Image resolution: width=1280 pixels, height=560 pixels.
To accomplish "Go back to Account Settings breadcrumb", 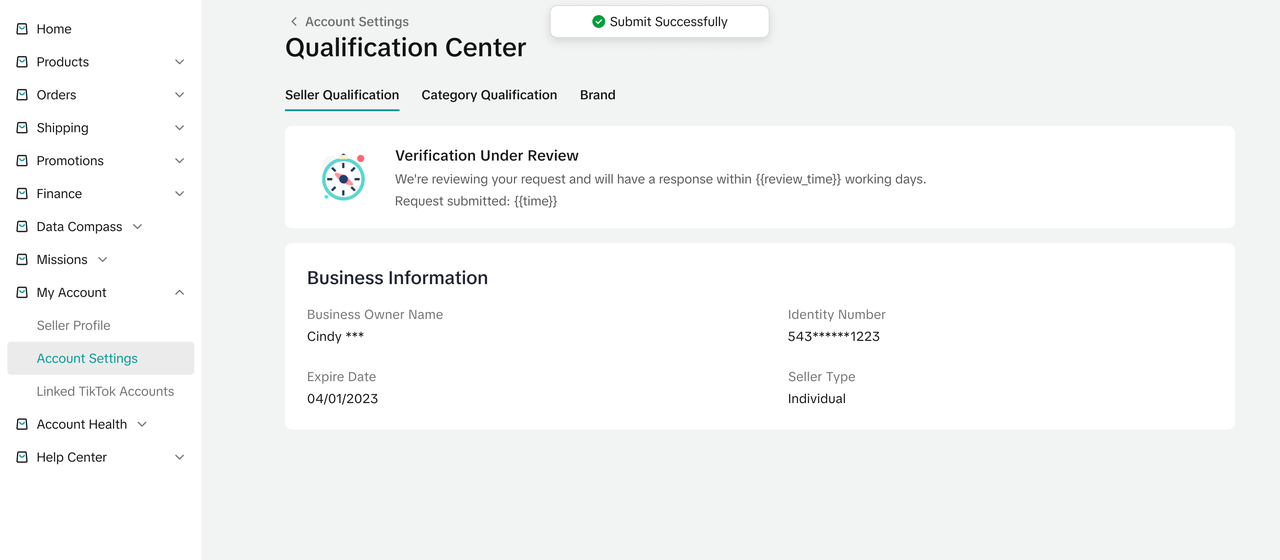I will point(349,21).
